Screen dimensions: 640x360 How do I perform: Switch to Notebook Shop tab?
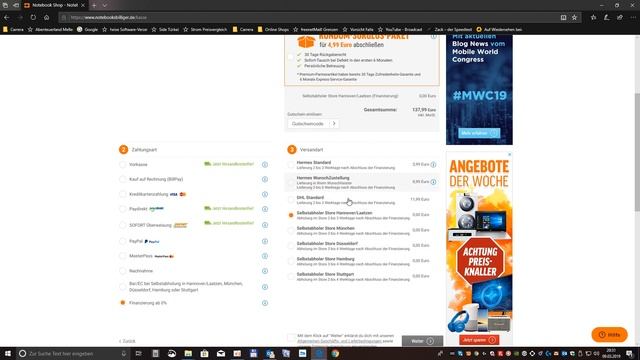[54, 5]
